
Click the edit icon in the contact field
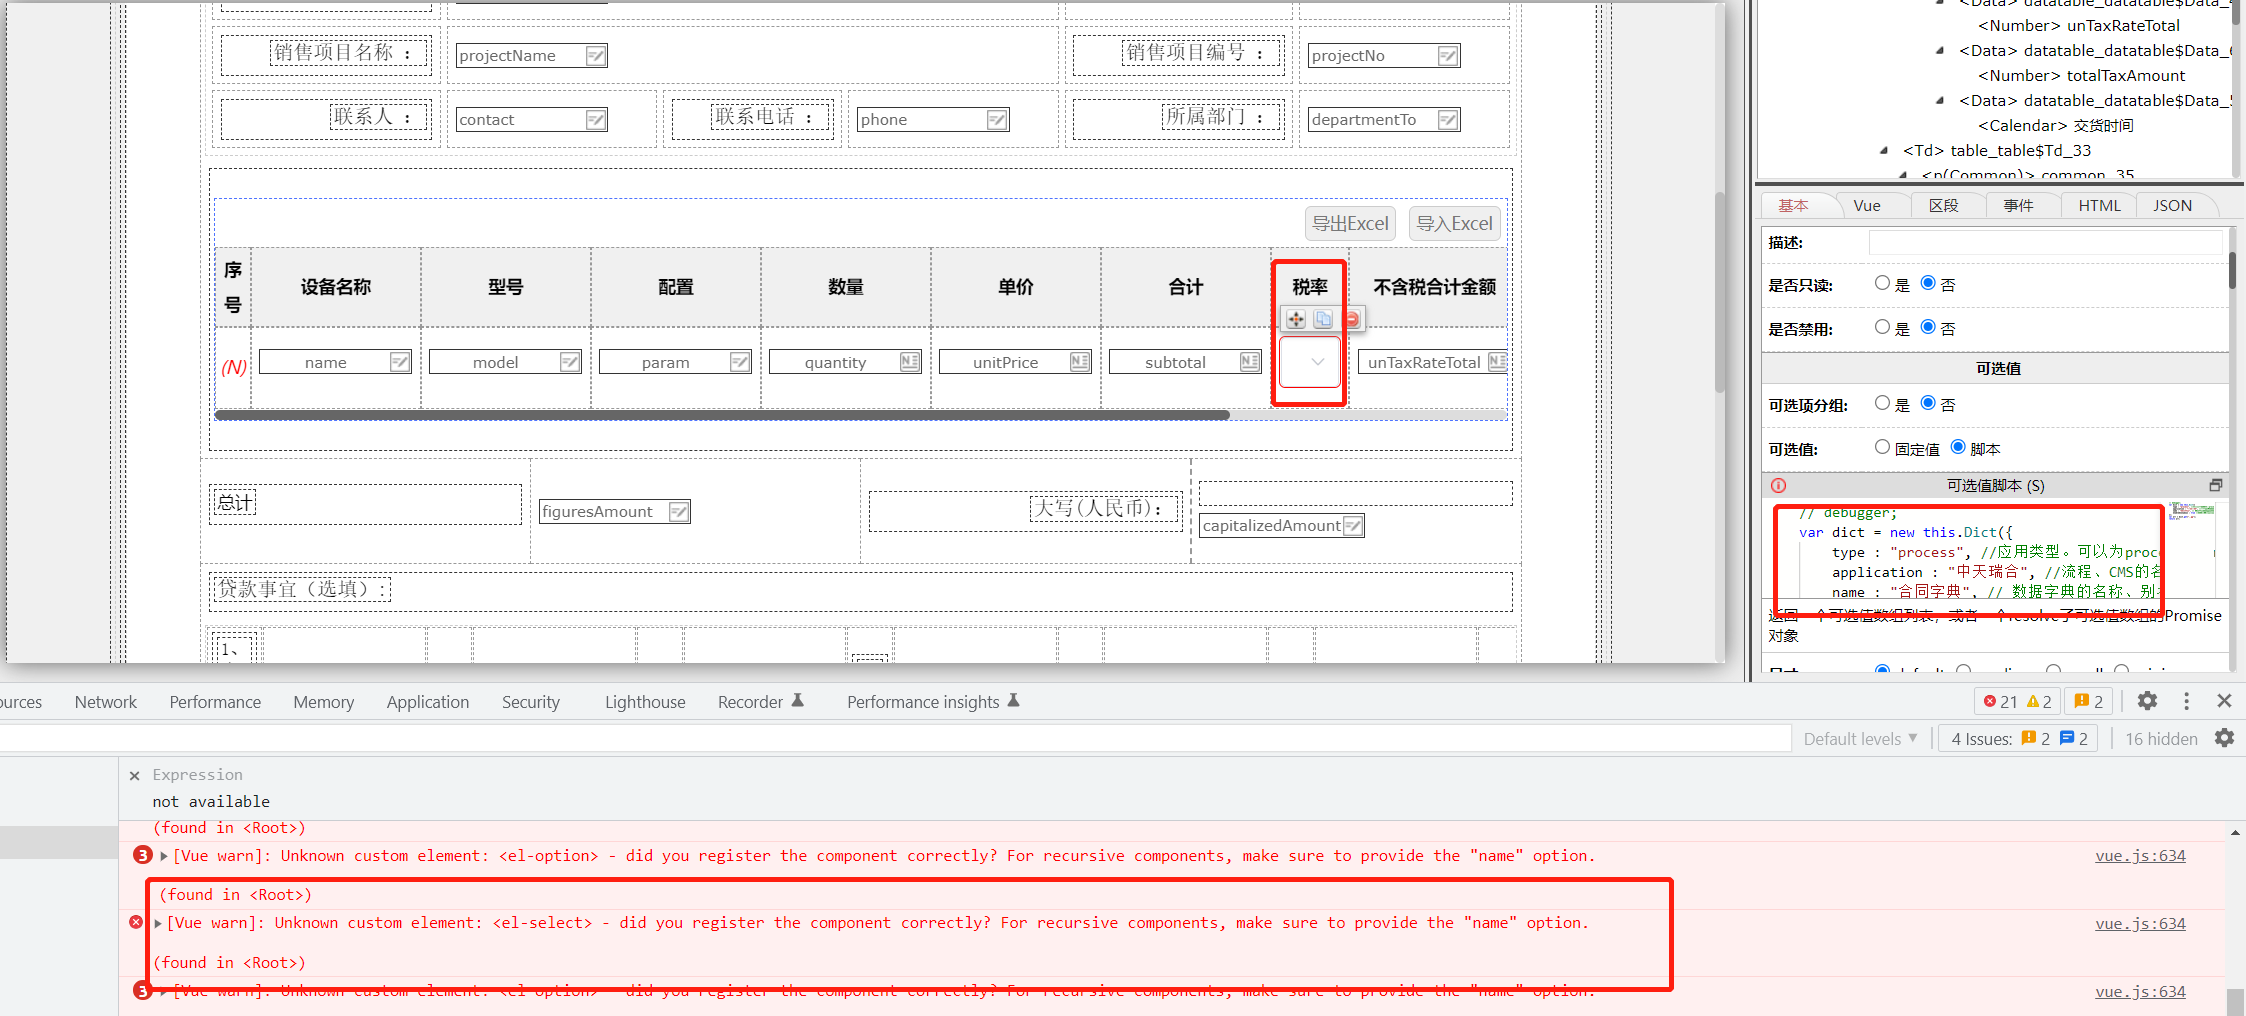coord(596,120)
